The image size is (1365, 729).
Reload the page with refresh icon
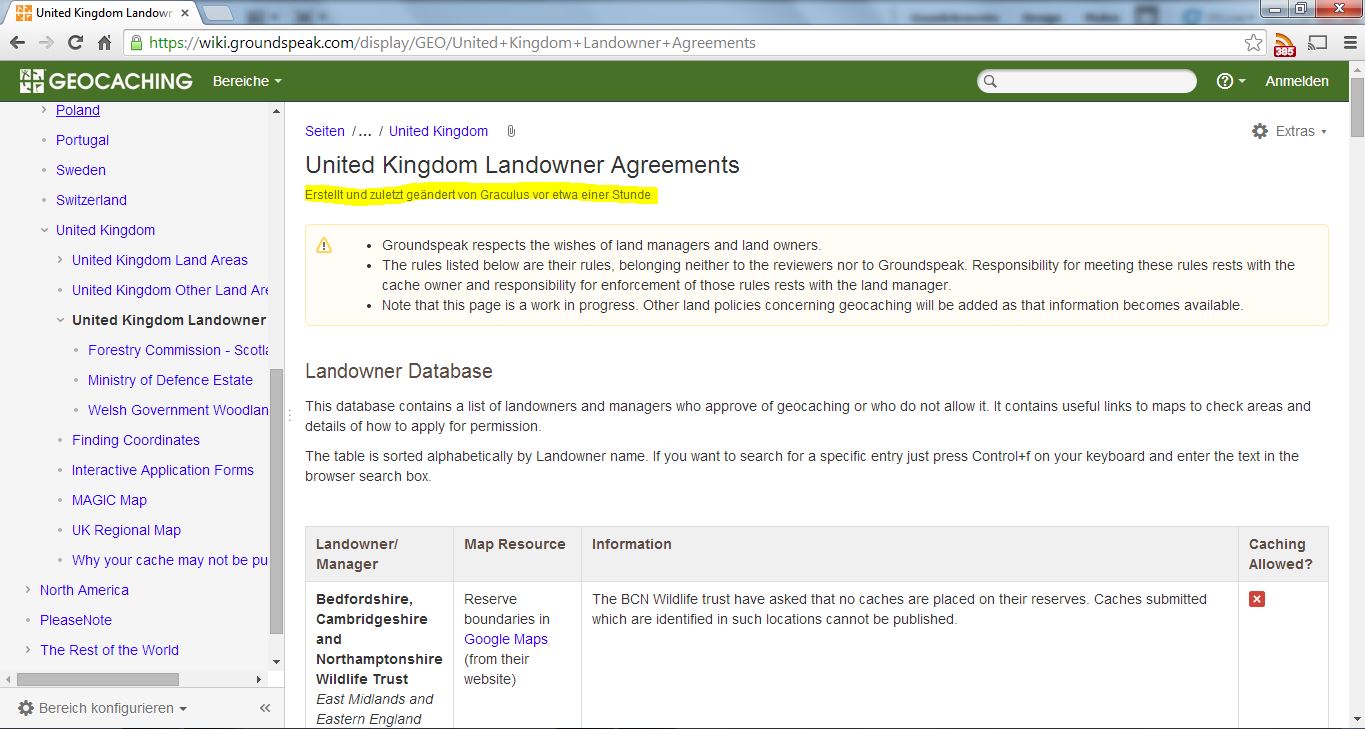coord(75,43)
